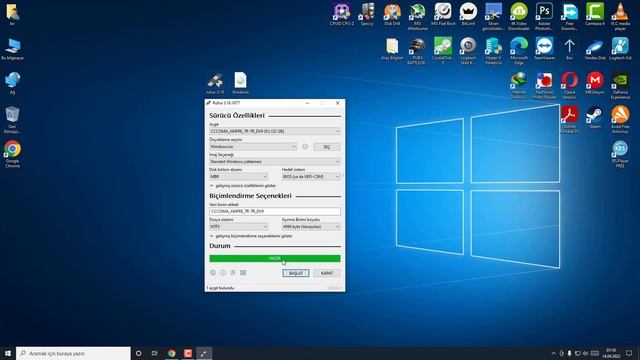640x360 pixels.
Task: Select the FastStone Photo Resizer shortcut
Action: (544, 86)
